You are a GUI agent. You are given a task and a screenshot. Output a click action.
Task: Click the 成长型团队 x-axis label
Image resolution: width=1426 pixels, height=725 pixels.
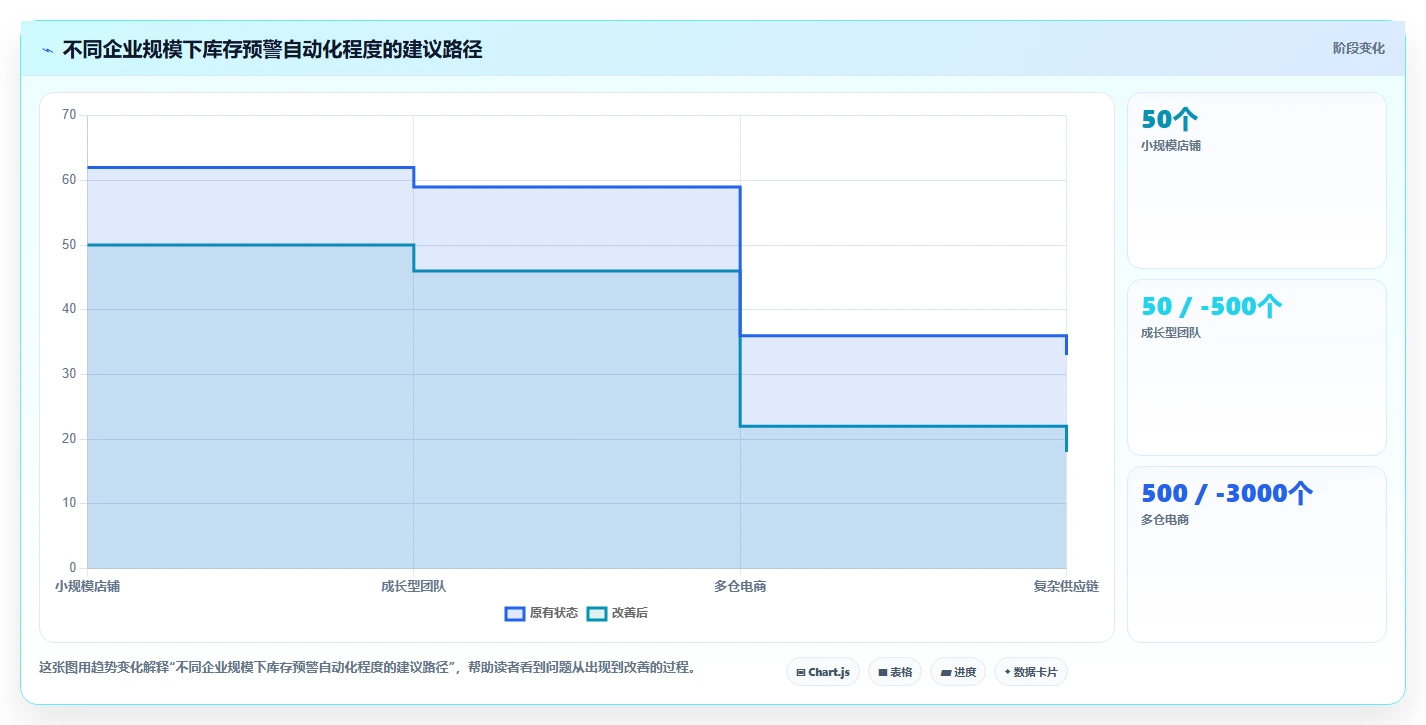(x=414, y=586)
